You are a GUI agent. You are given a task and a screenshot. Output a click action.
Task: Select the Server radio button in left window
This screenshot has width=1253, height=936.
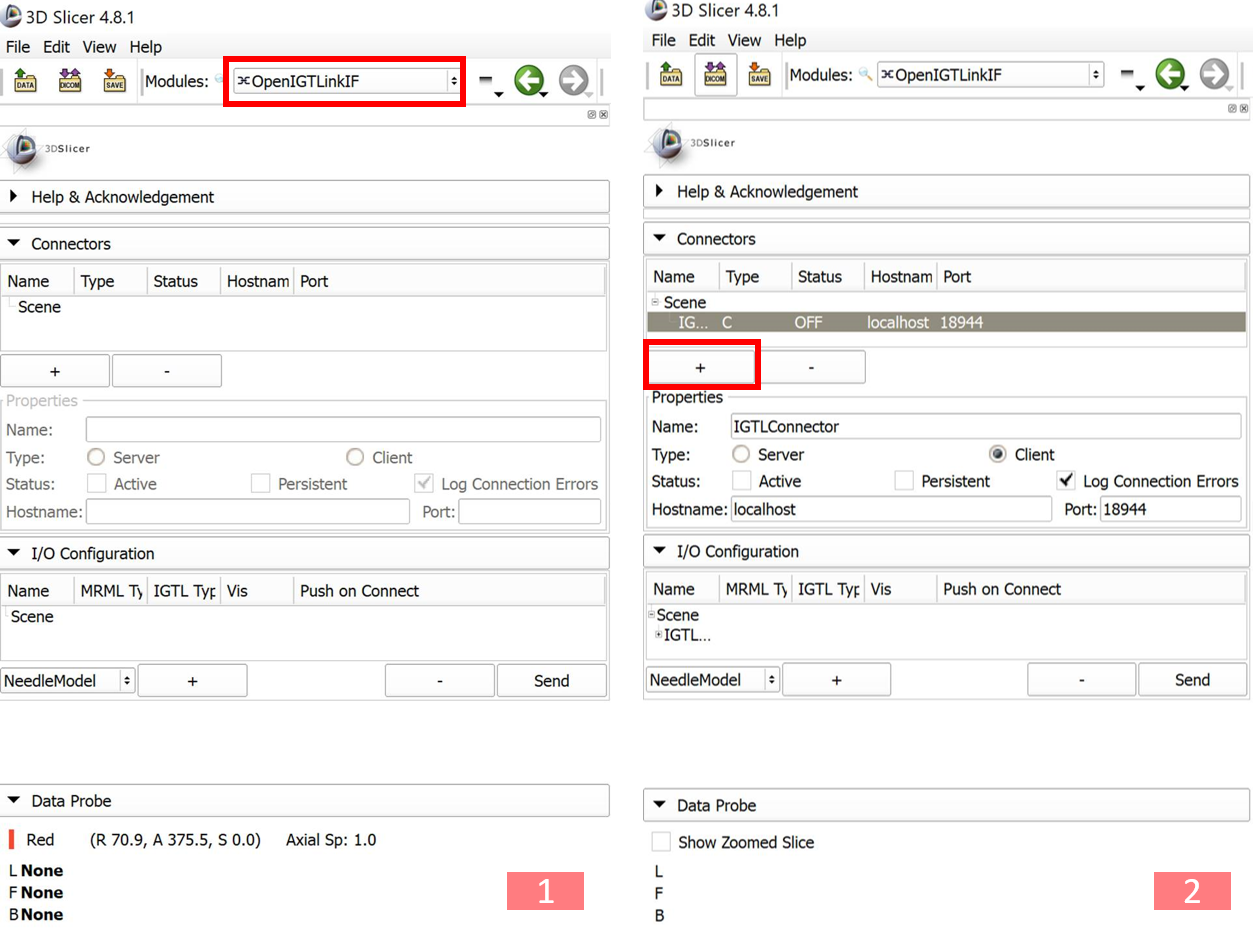tap(96, 457)
